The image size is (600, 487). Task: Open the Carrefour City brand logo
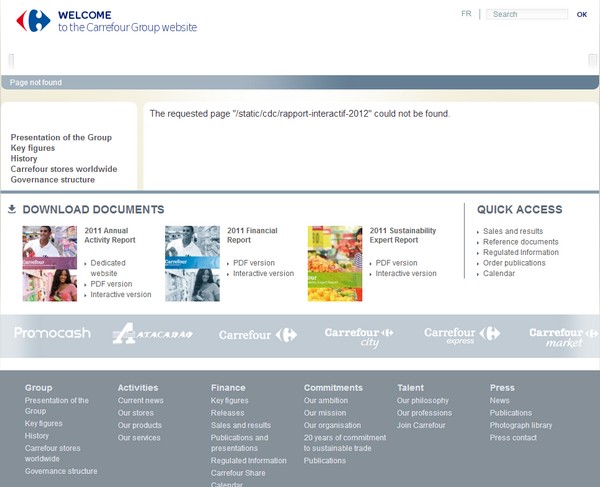tap(358, 337)
